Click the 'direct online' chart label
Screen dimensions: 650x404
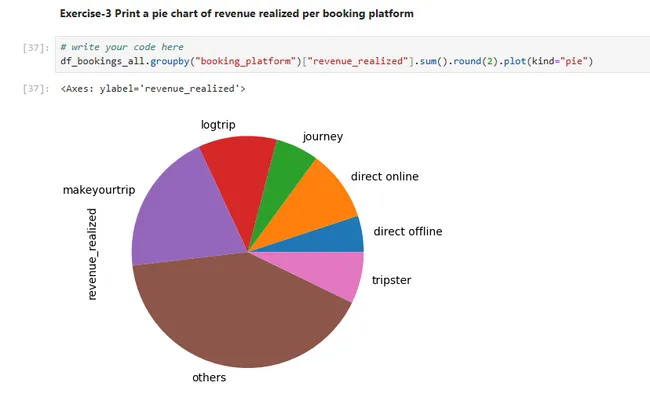[x=384, y=177]
